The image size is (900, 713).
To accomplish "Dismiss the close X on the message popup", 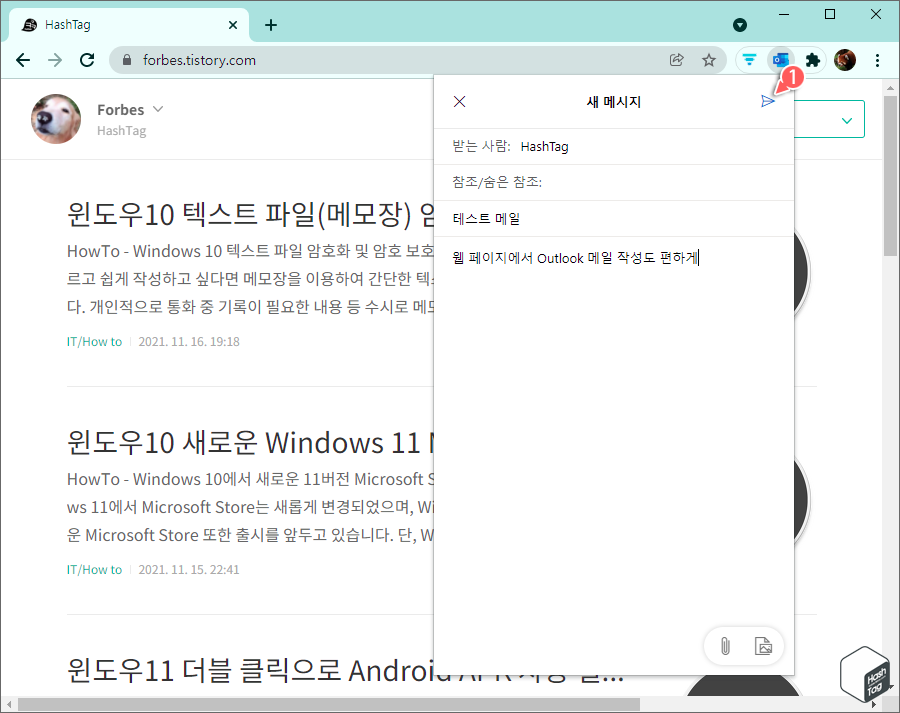I will point(459,100).
